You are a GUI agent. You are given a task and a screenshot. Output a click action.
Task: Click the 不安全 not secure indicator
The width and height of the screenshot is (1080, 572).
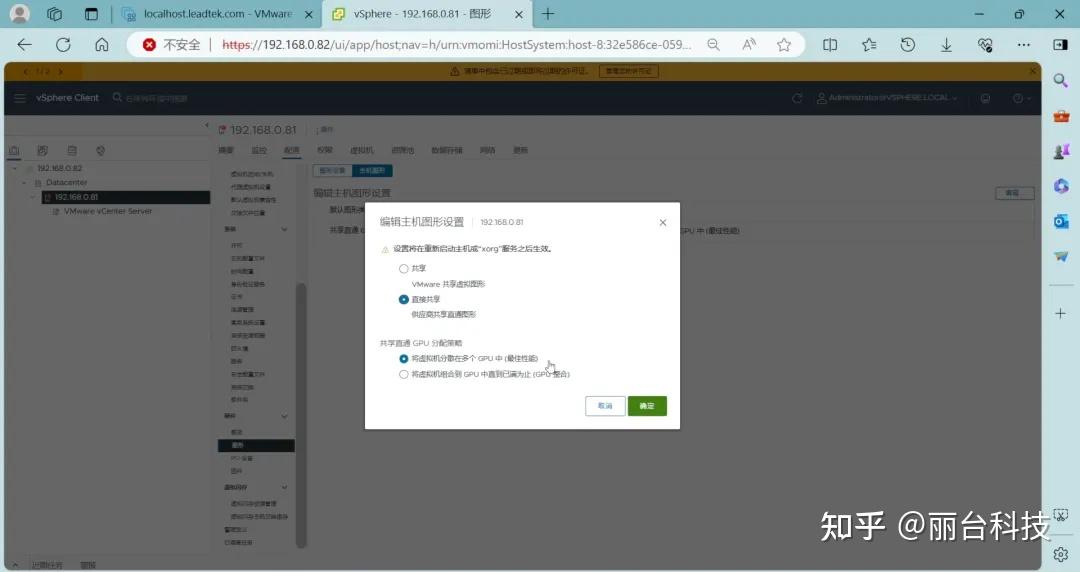pyautogui.click(x=172, y=45)
